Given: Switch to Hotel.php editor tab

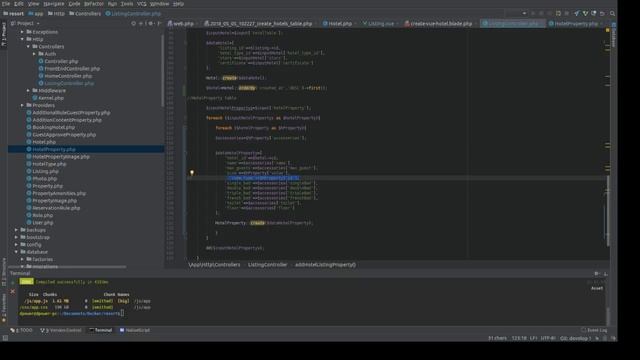Looking at the screenshot, I should click(338, 24).
